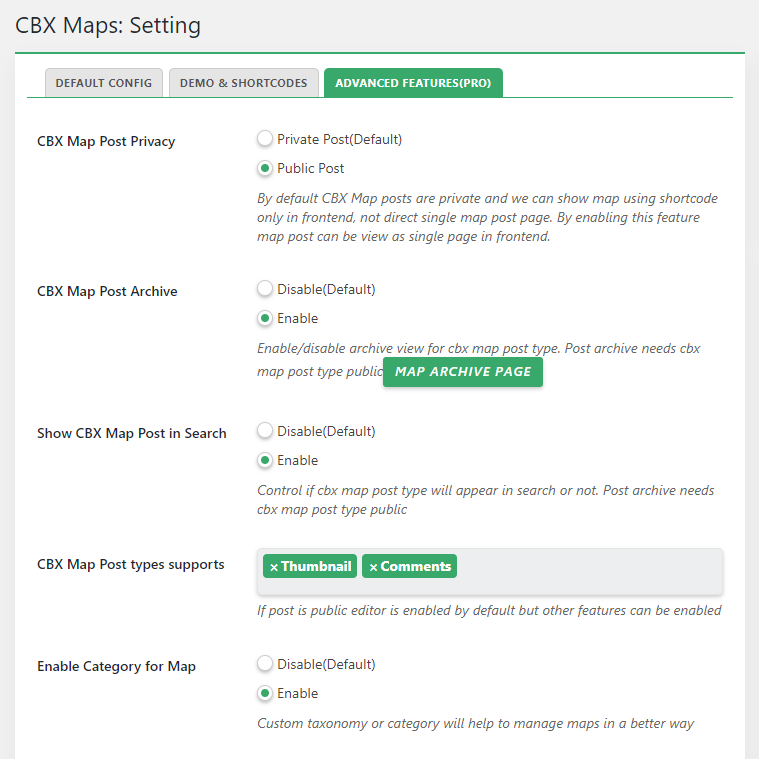Image resolution: width=759 pixels, height=759 pixels.
Task: Click the Comments tag label
Action: pos(415,566)
